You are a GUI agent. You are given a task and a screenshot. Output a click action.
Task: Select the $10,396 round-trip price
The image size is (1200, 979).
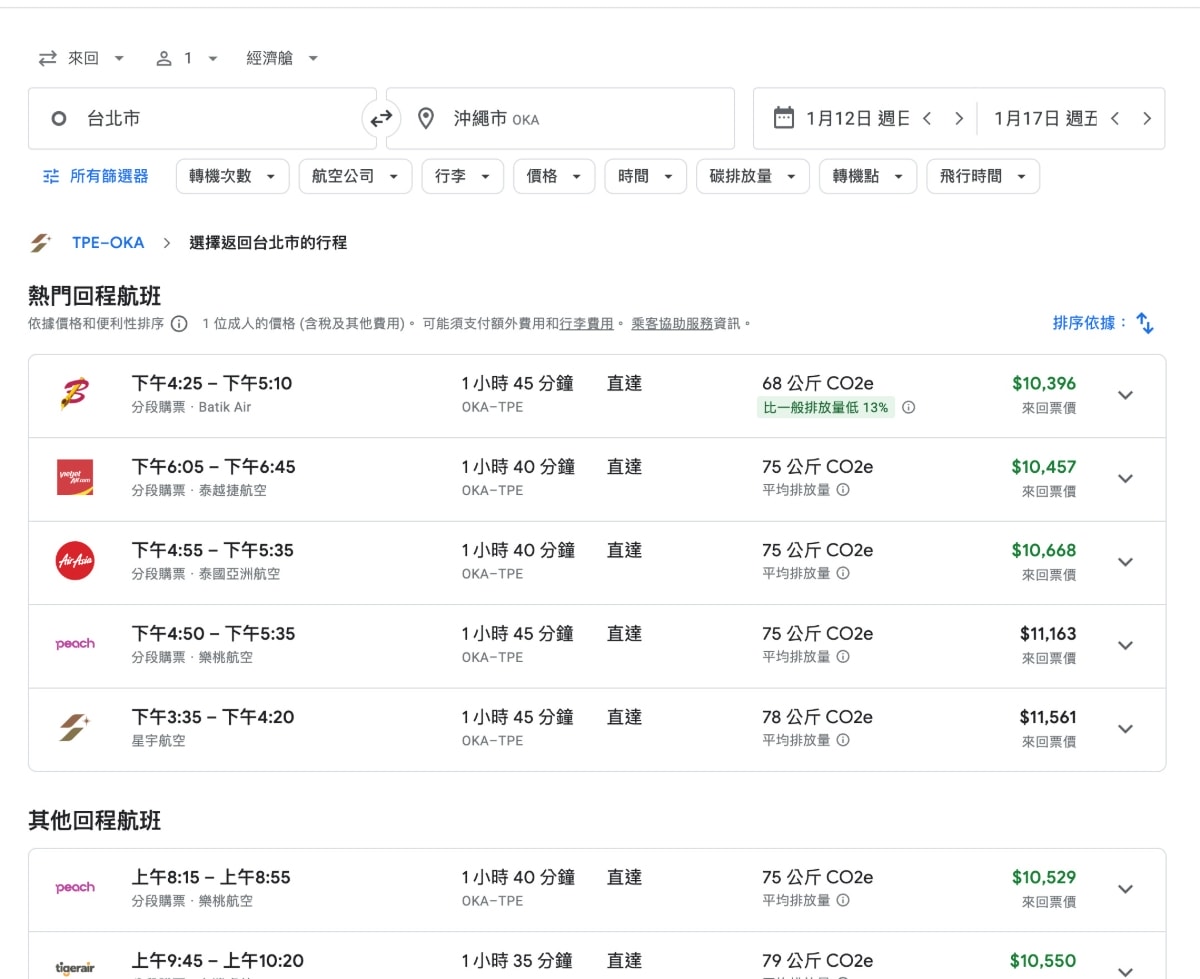click(x=1044, y=383)
